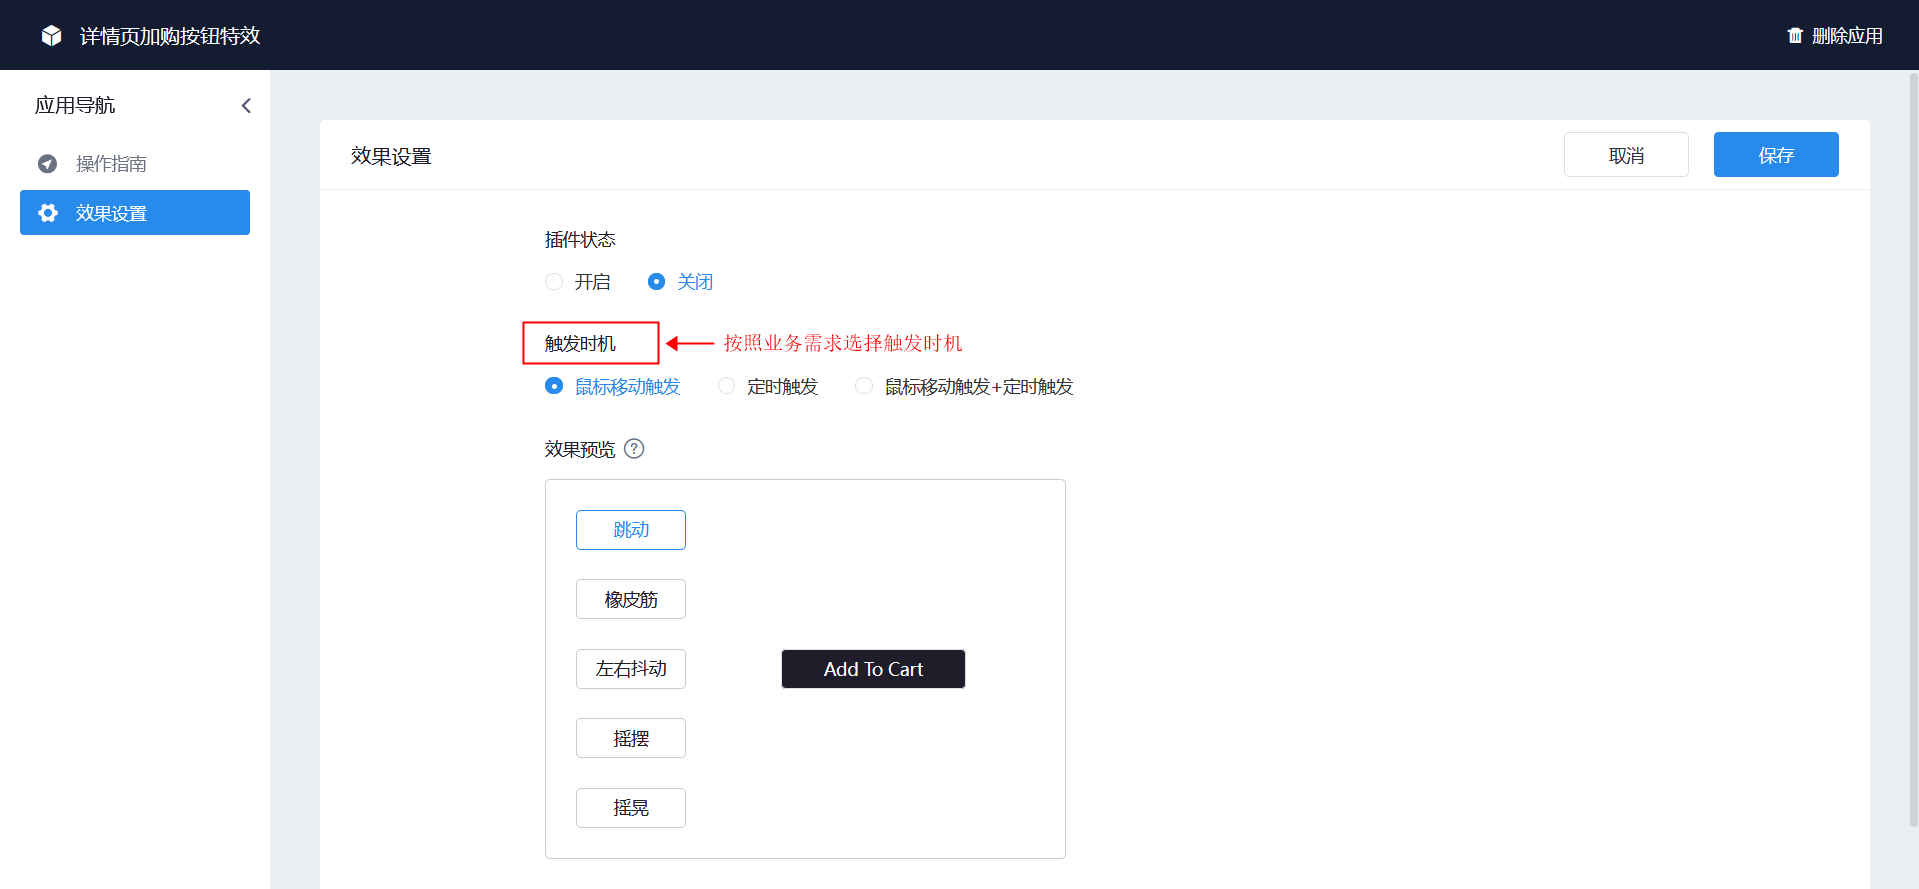Click the 插件状态 label
The image size is (1919, 889).
580,240
